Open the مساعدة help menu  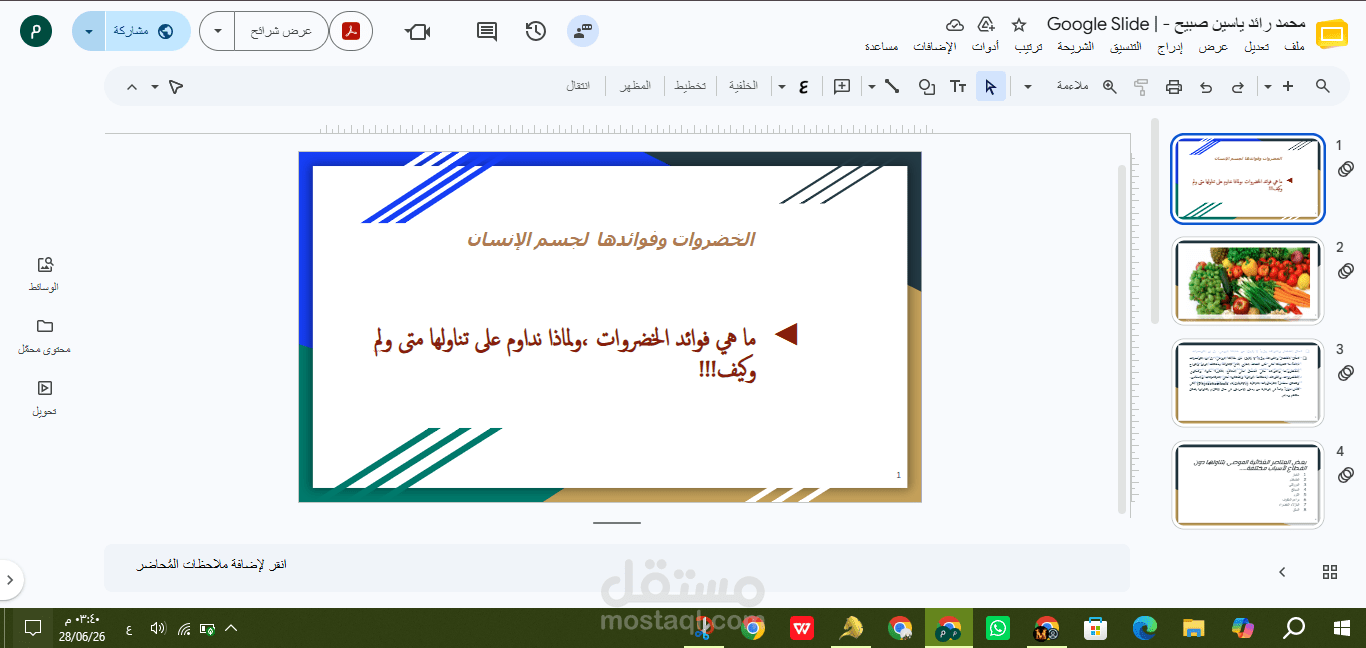pos(881,47)
